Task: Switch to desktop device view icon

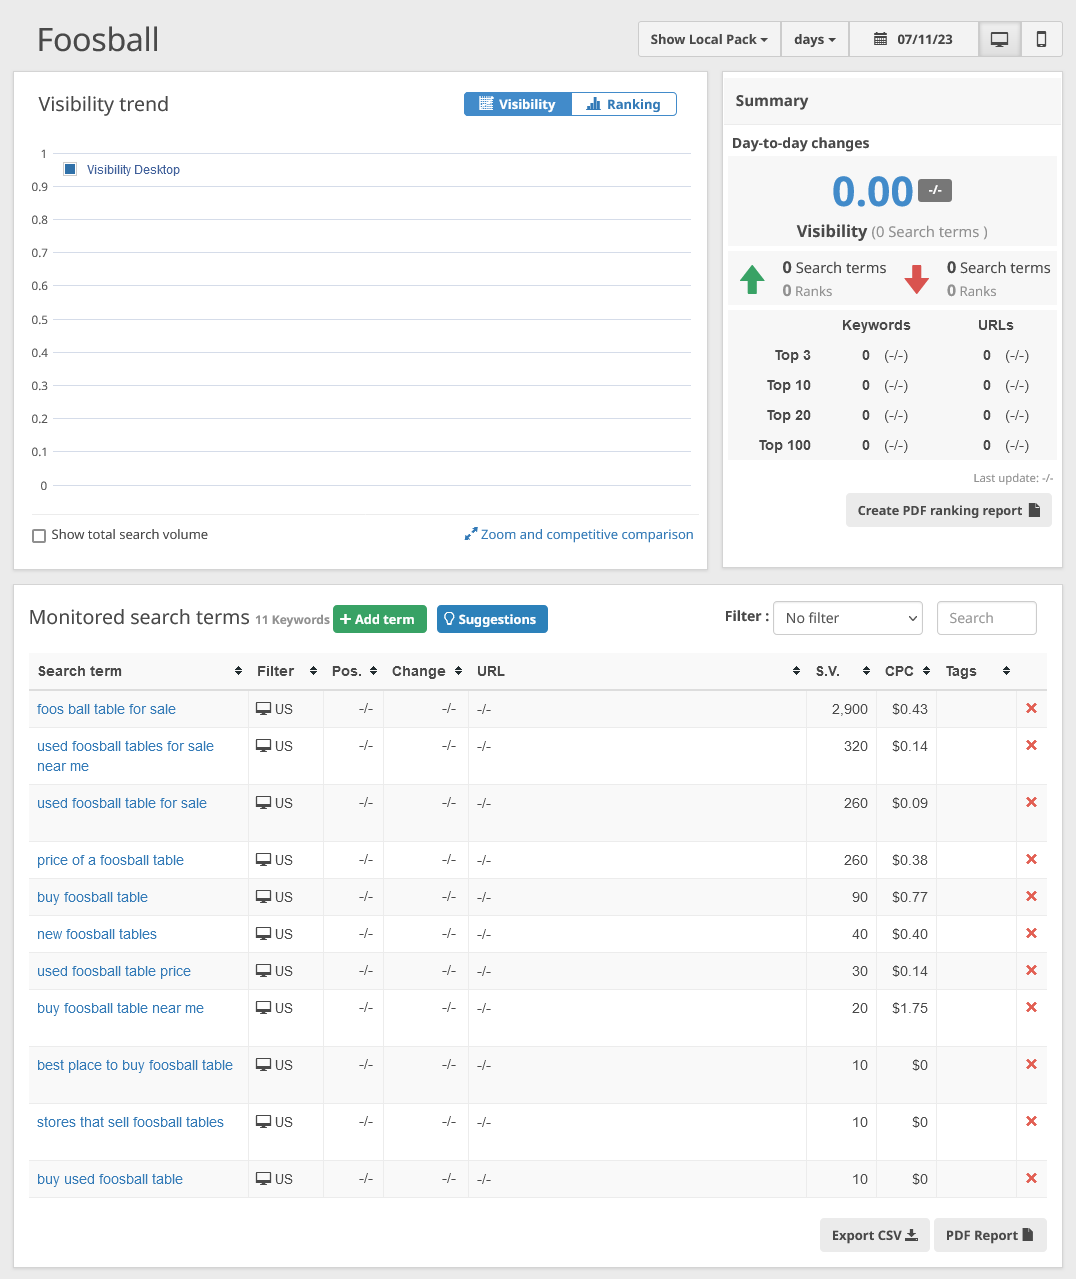Action: pyautogui.click(x=999, y=40)
